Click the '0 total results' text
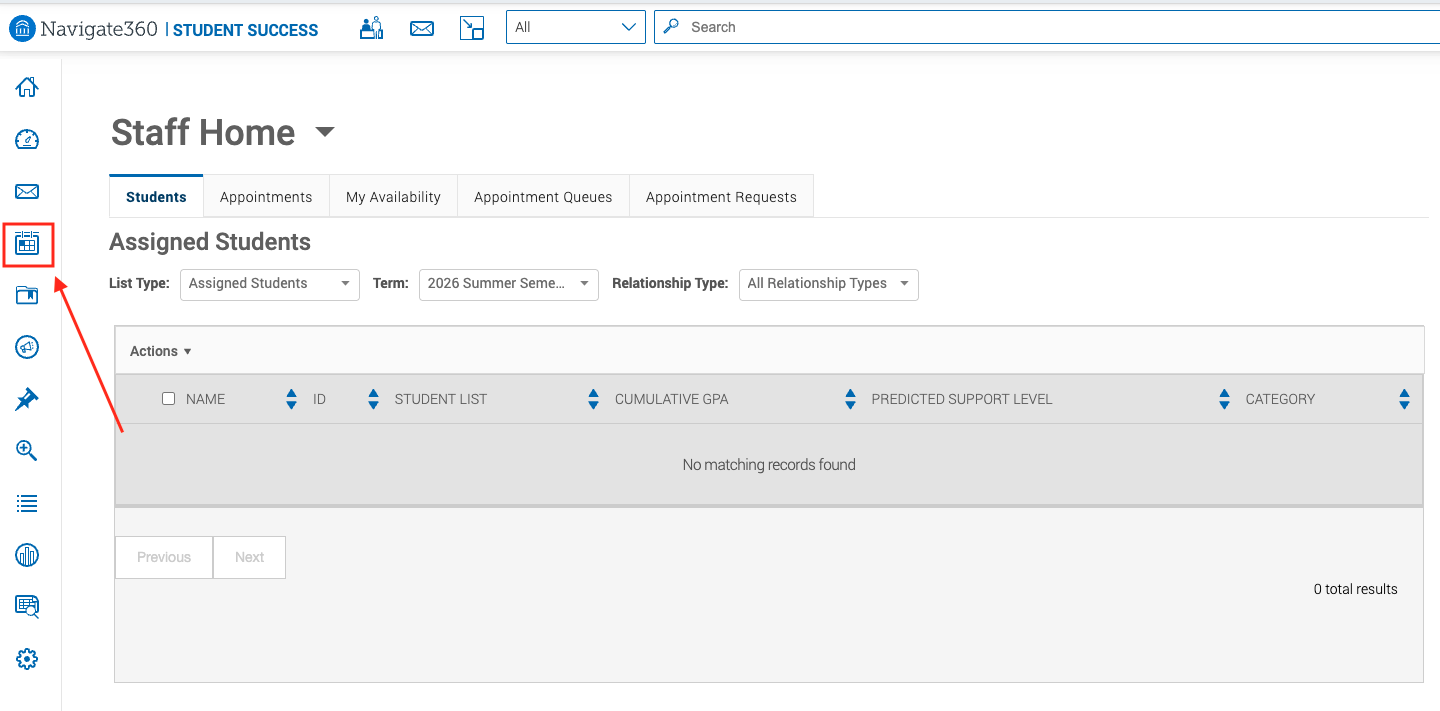Screen dimensions: 1440x711 pos(1355,589)
